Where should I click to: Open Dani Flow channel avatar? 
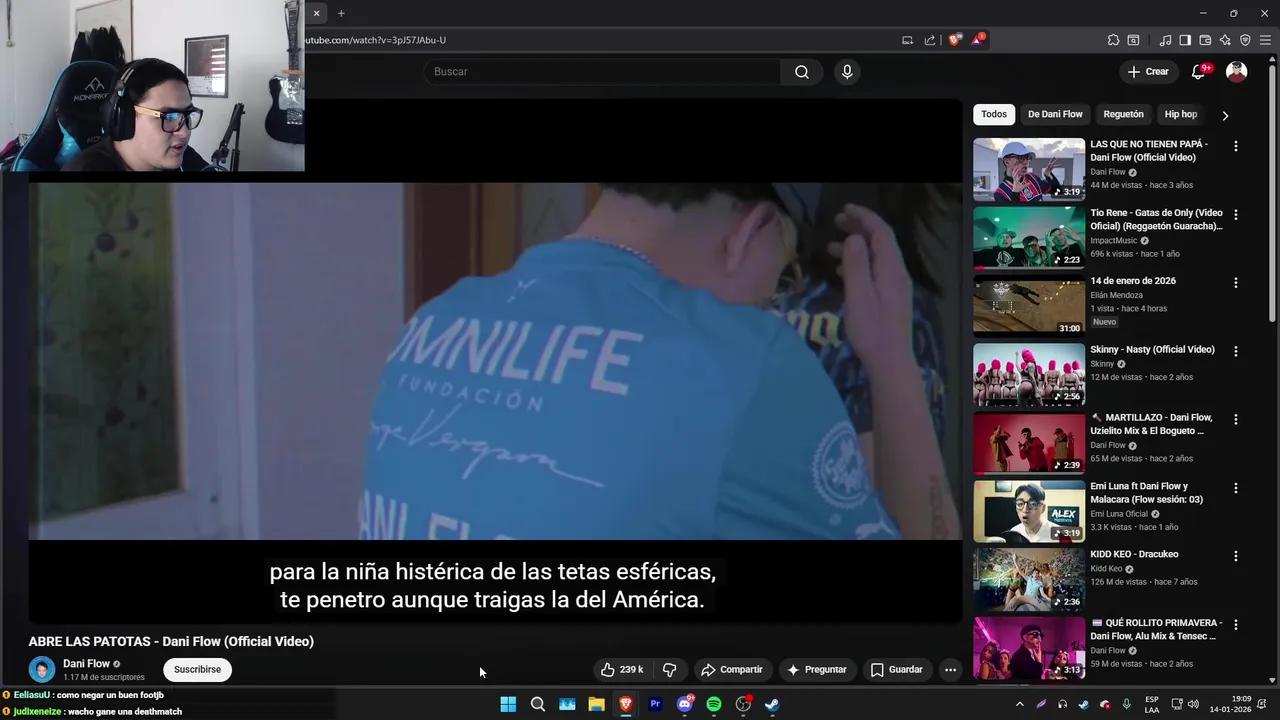[x=42, y=670]
